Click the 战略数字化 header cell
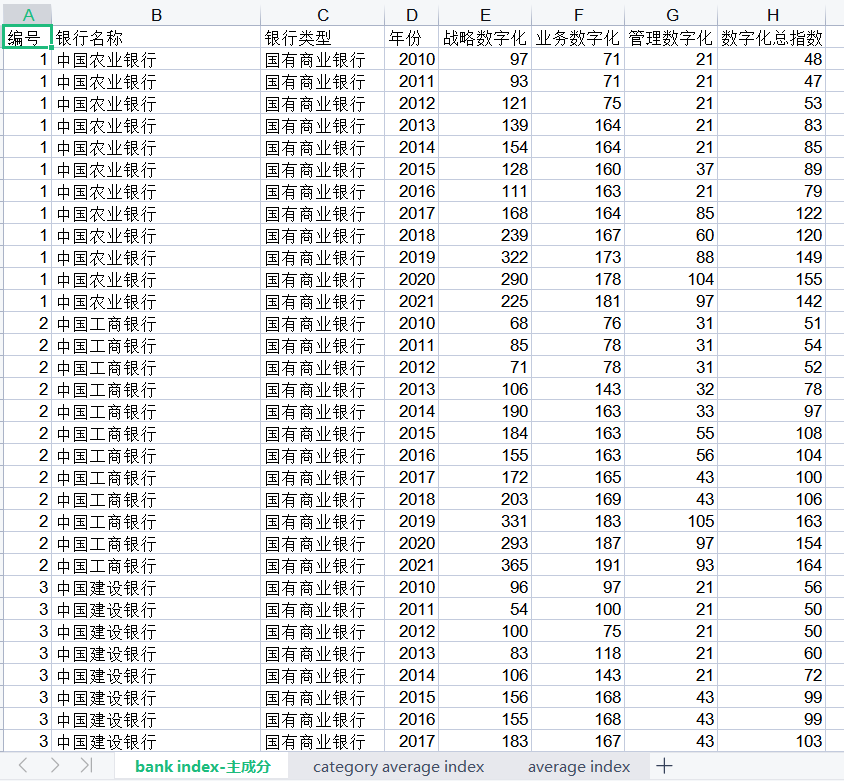This screenshot has height=781, width=844. click(485, 37)
